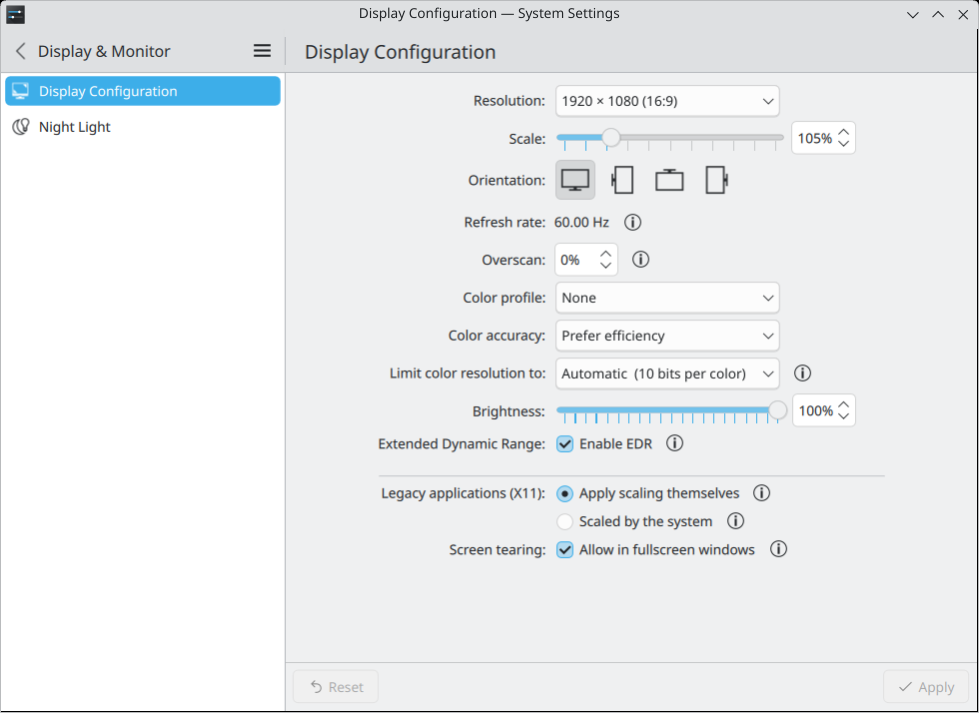Select Display Configuration in the sidebar
Screen dimensions: 979x713
[x=108, y=91]
